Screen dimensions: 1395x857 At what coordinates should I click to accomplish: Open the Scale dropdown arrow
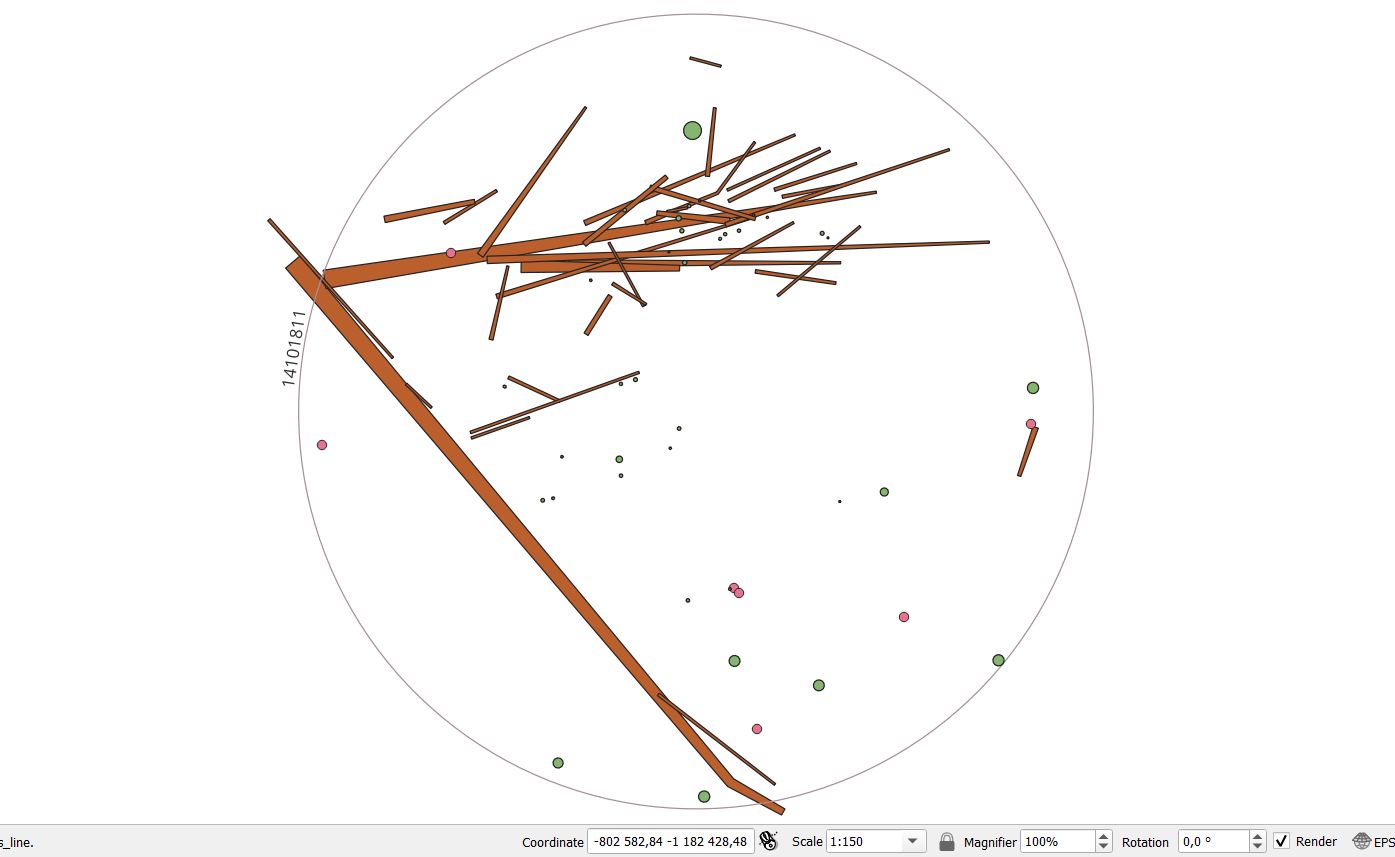pyautogui.click(x=912, y=841)
